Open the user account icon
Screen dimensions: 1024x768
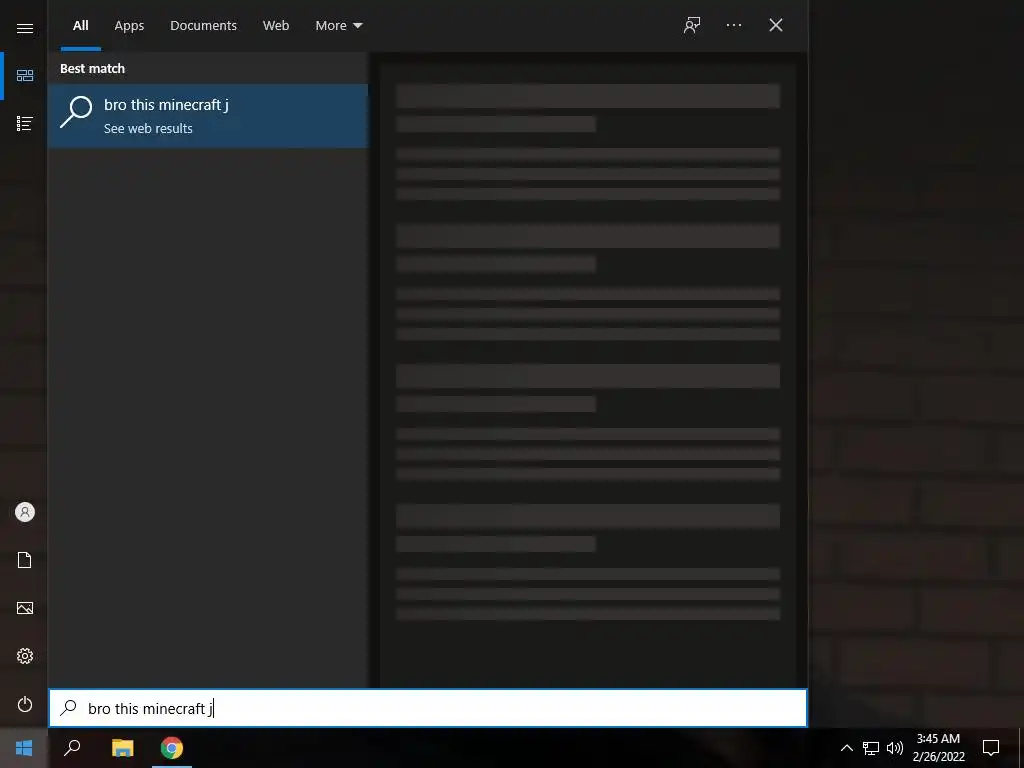25,512
